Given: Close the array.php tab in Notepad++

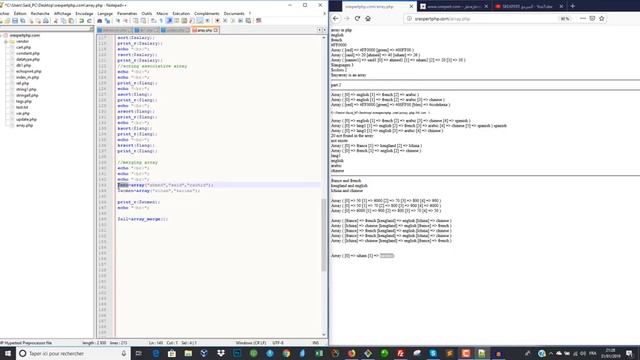Looking at the screenshot, I should 216,30.
